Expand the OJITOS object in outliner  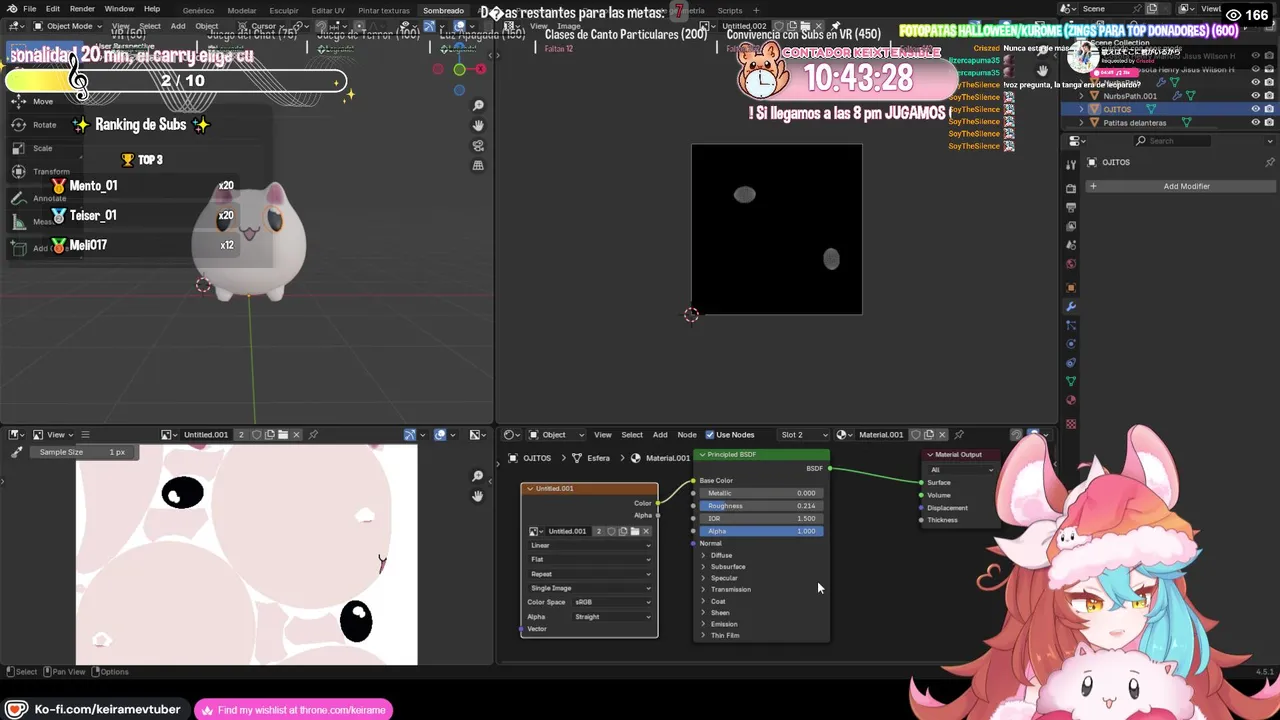[1080, 109]
